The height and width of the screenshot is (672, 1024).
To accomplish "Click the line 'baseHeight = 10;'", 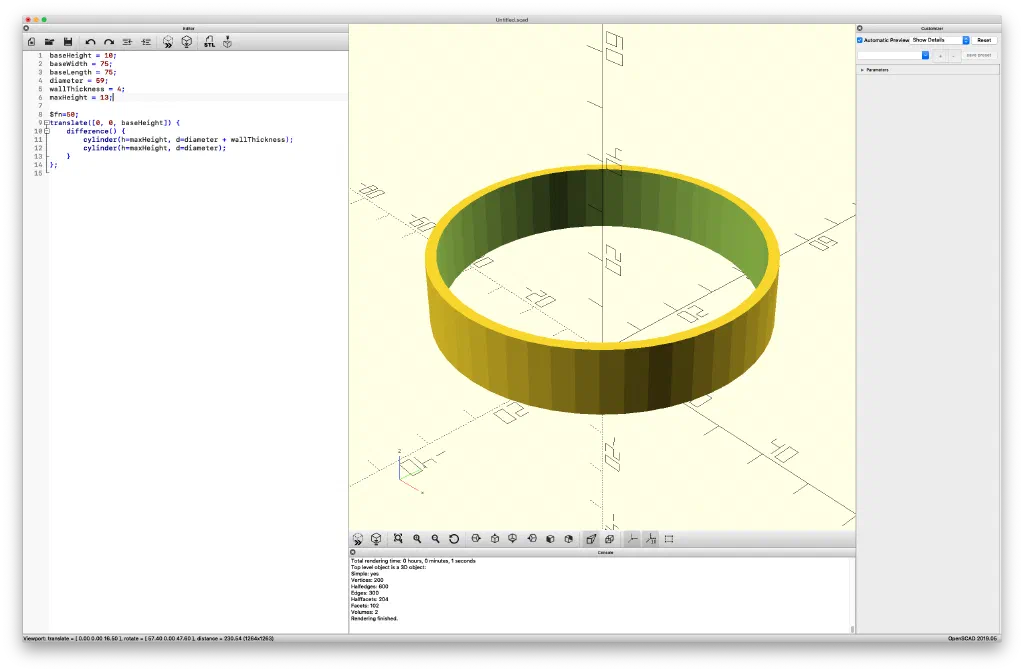I will 83,56.
